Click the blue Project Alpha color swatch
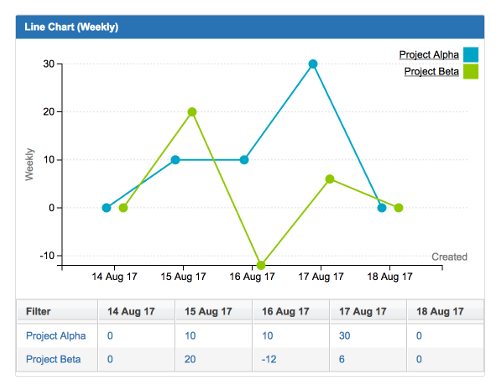Screen dimensions: 500x392 [x=471, y=55]
